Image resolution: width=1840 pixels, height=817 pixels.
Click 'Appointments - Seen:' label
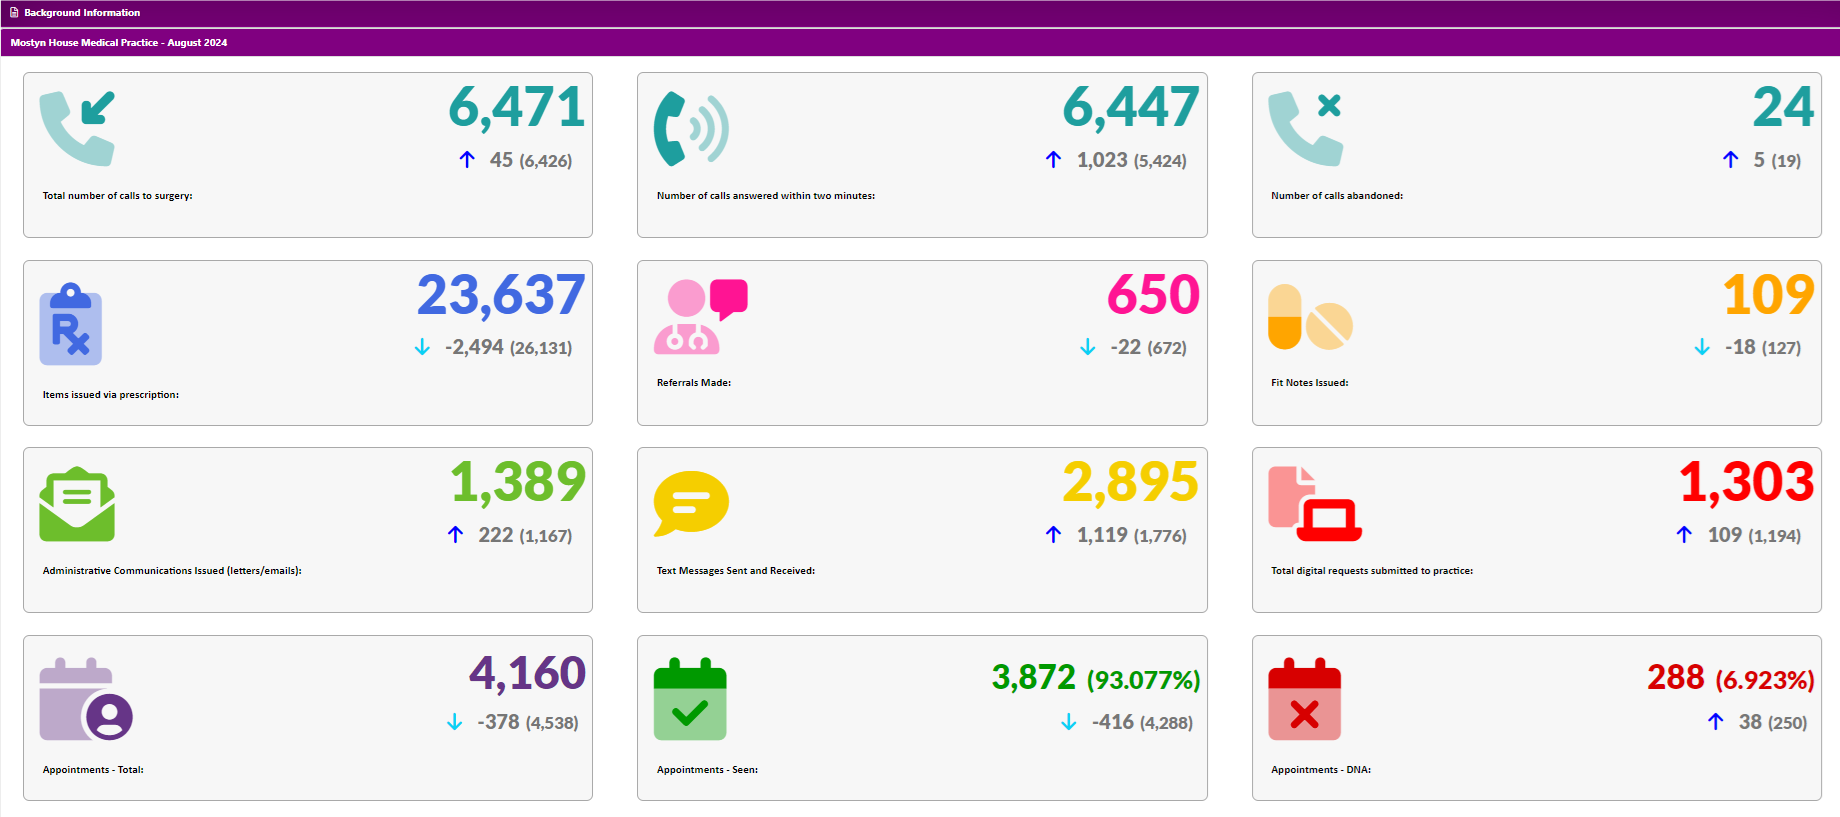click(x=707, y=770)
